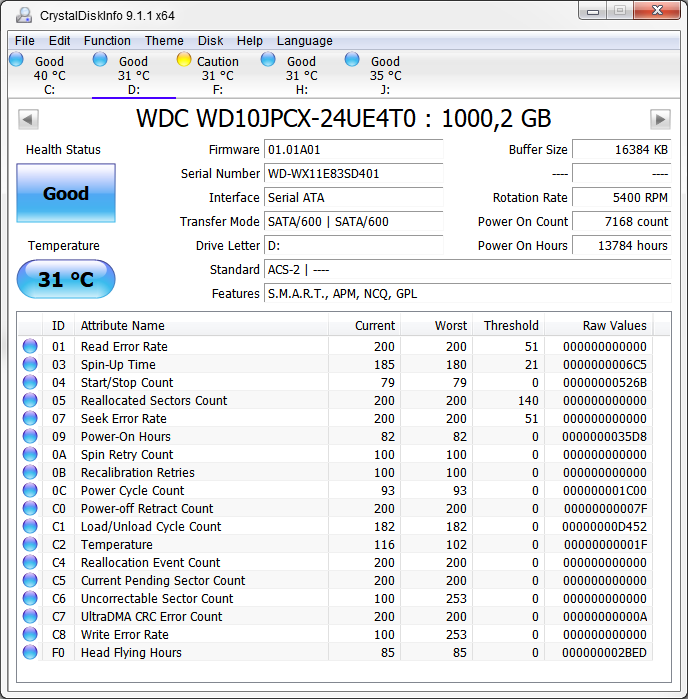Click the Current column header
Image resolution: width=688 pixels, height=699 pixels.
(364, 325)
